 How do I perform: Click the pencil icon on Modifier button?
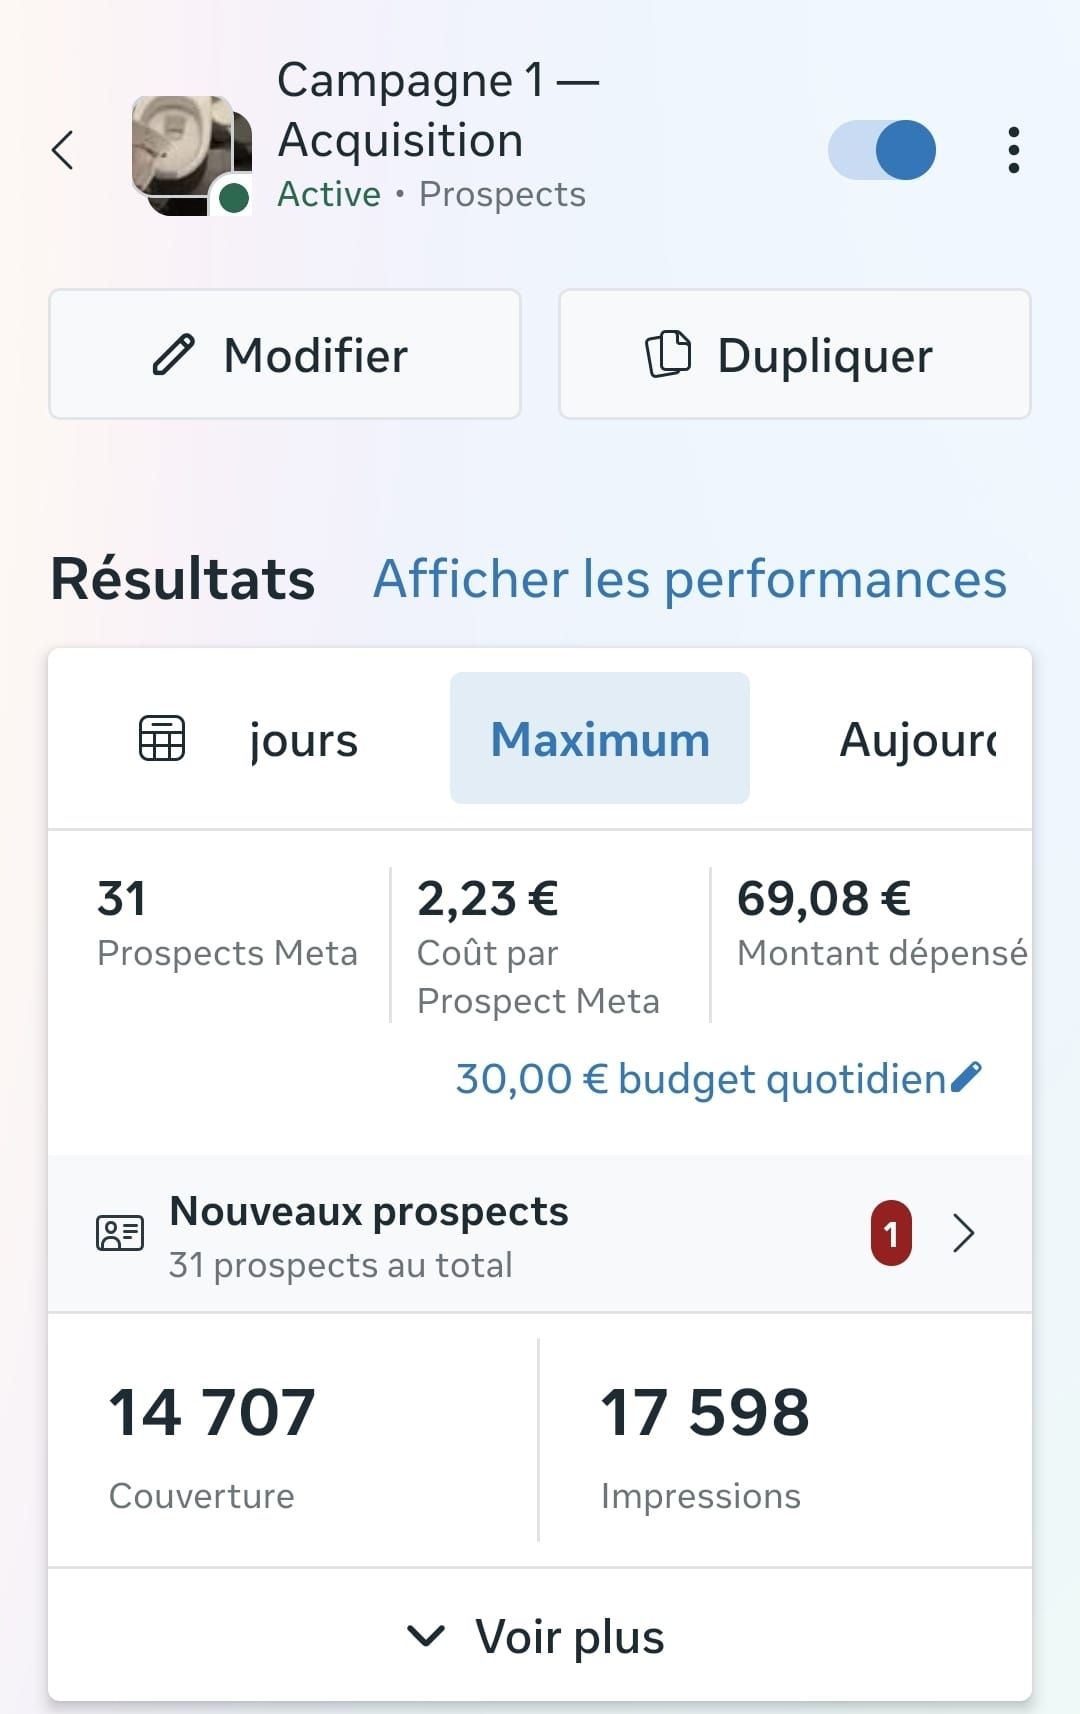click(x=174, y=355)
